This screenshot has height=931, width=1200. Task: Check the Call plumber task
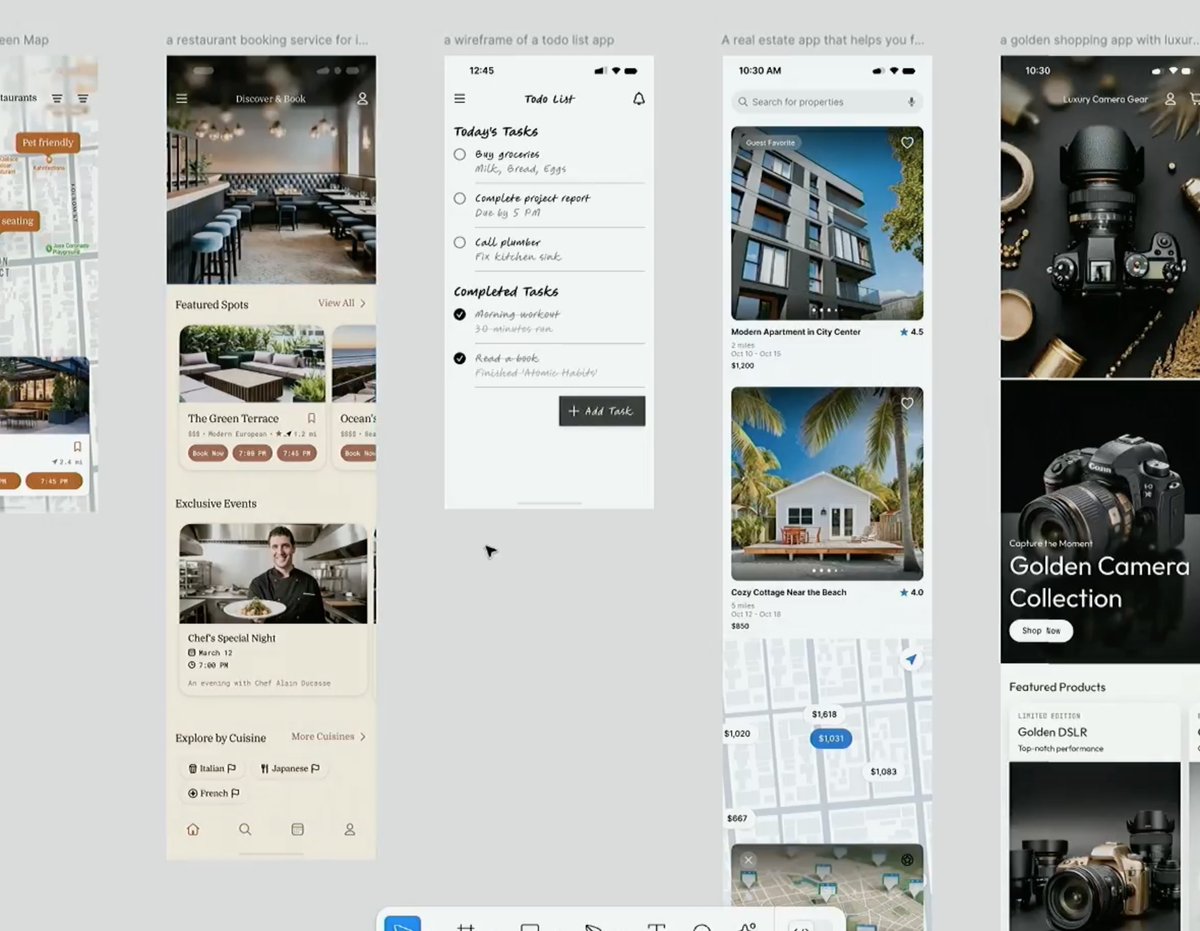tap(460, 242)
